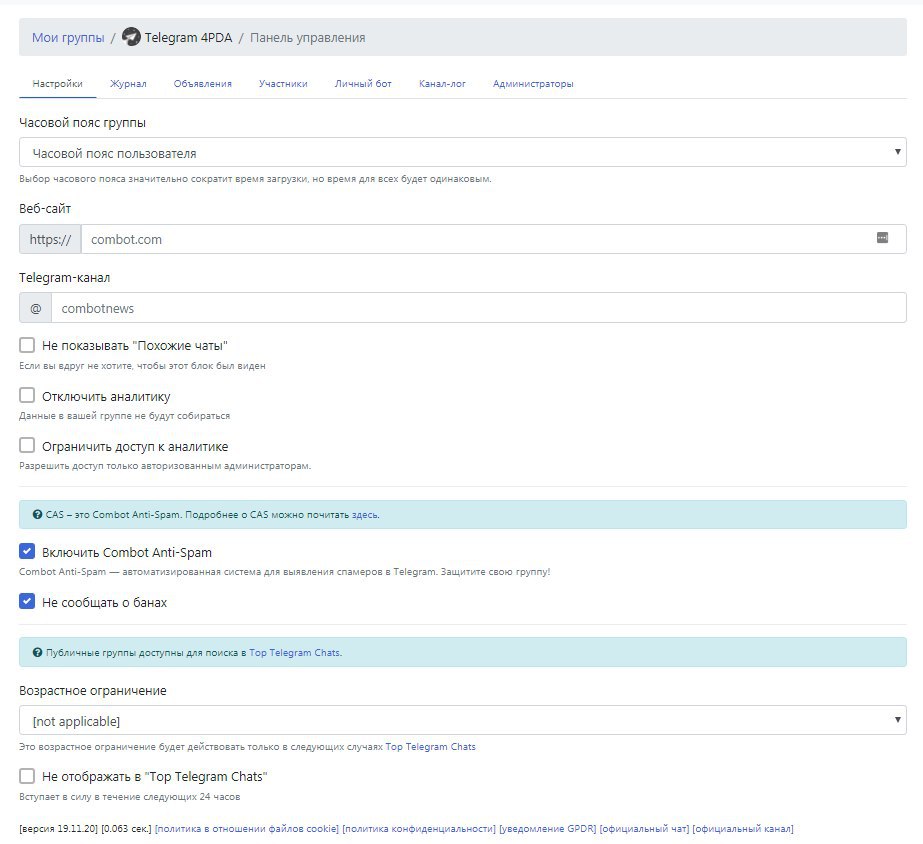Open the Журнал tab
Screen dimensions: 923x844
(x=128, y=84)
